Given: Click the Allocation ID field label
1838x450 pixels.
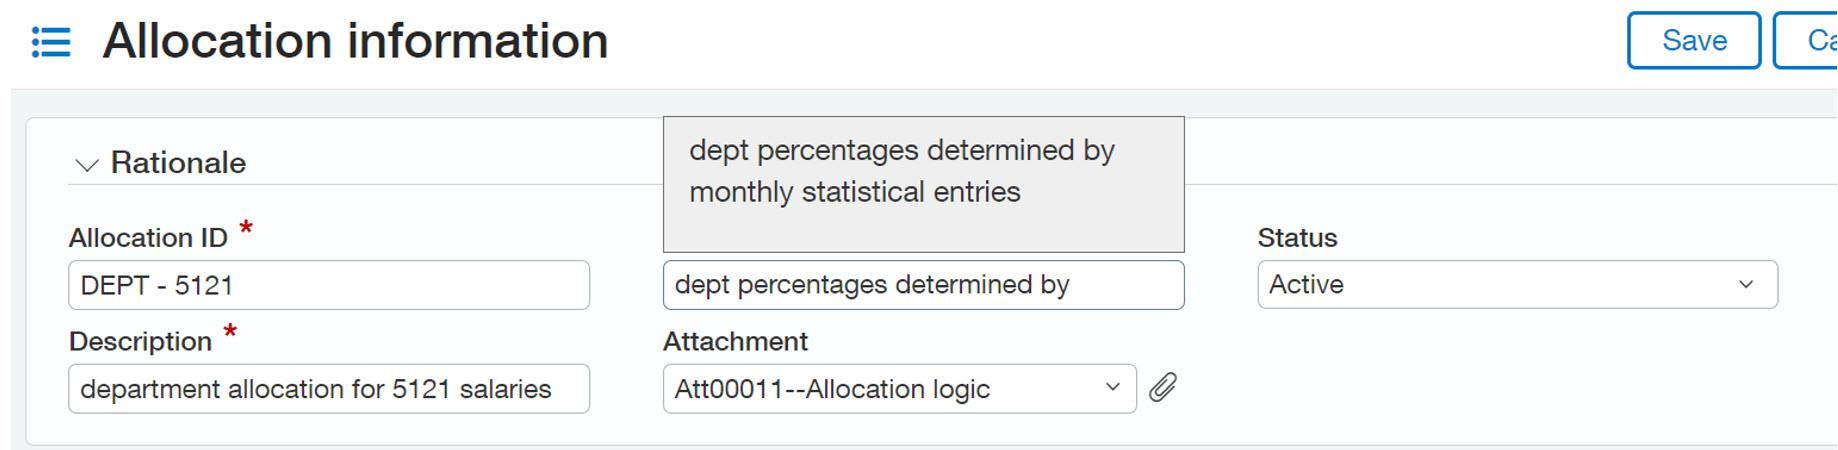Looking at the screenshot, I should pyautogui.click(x=148, y=238).
